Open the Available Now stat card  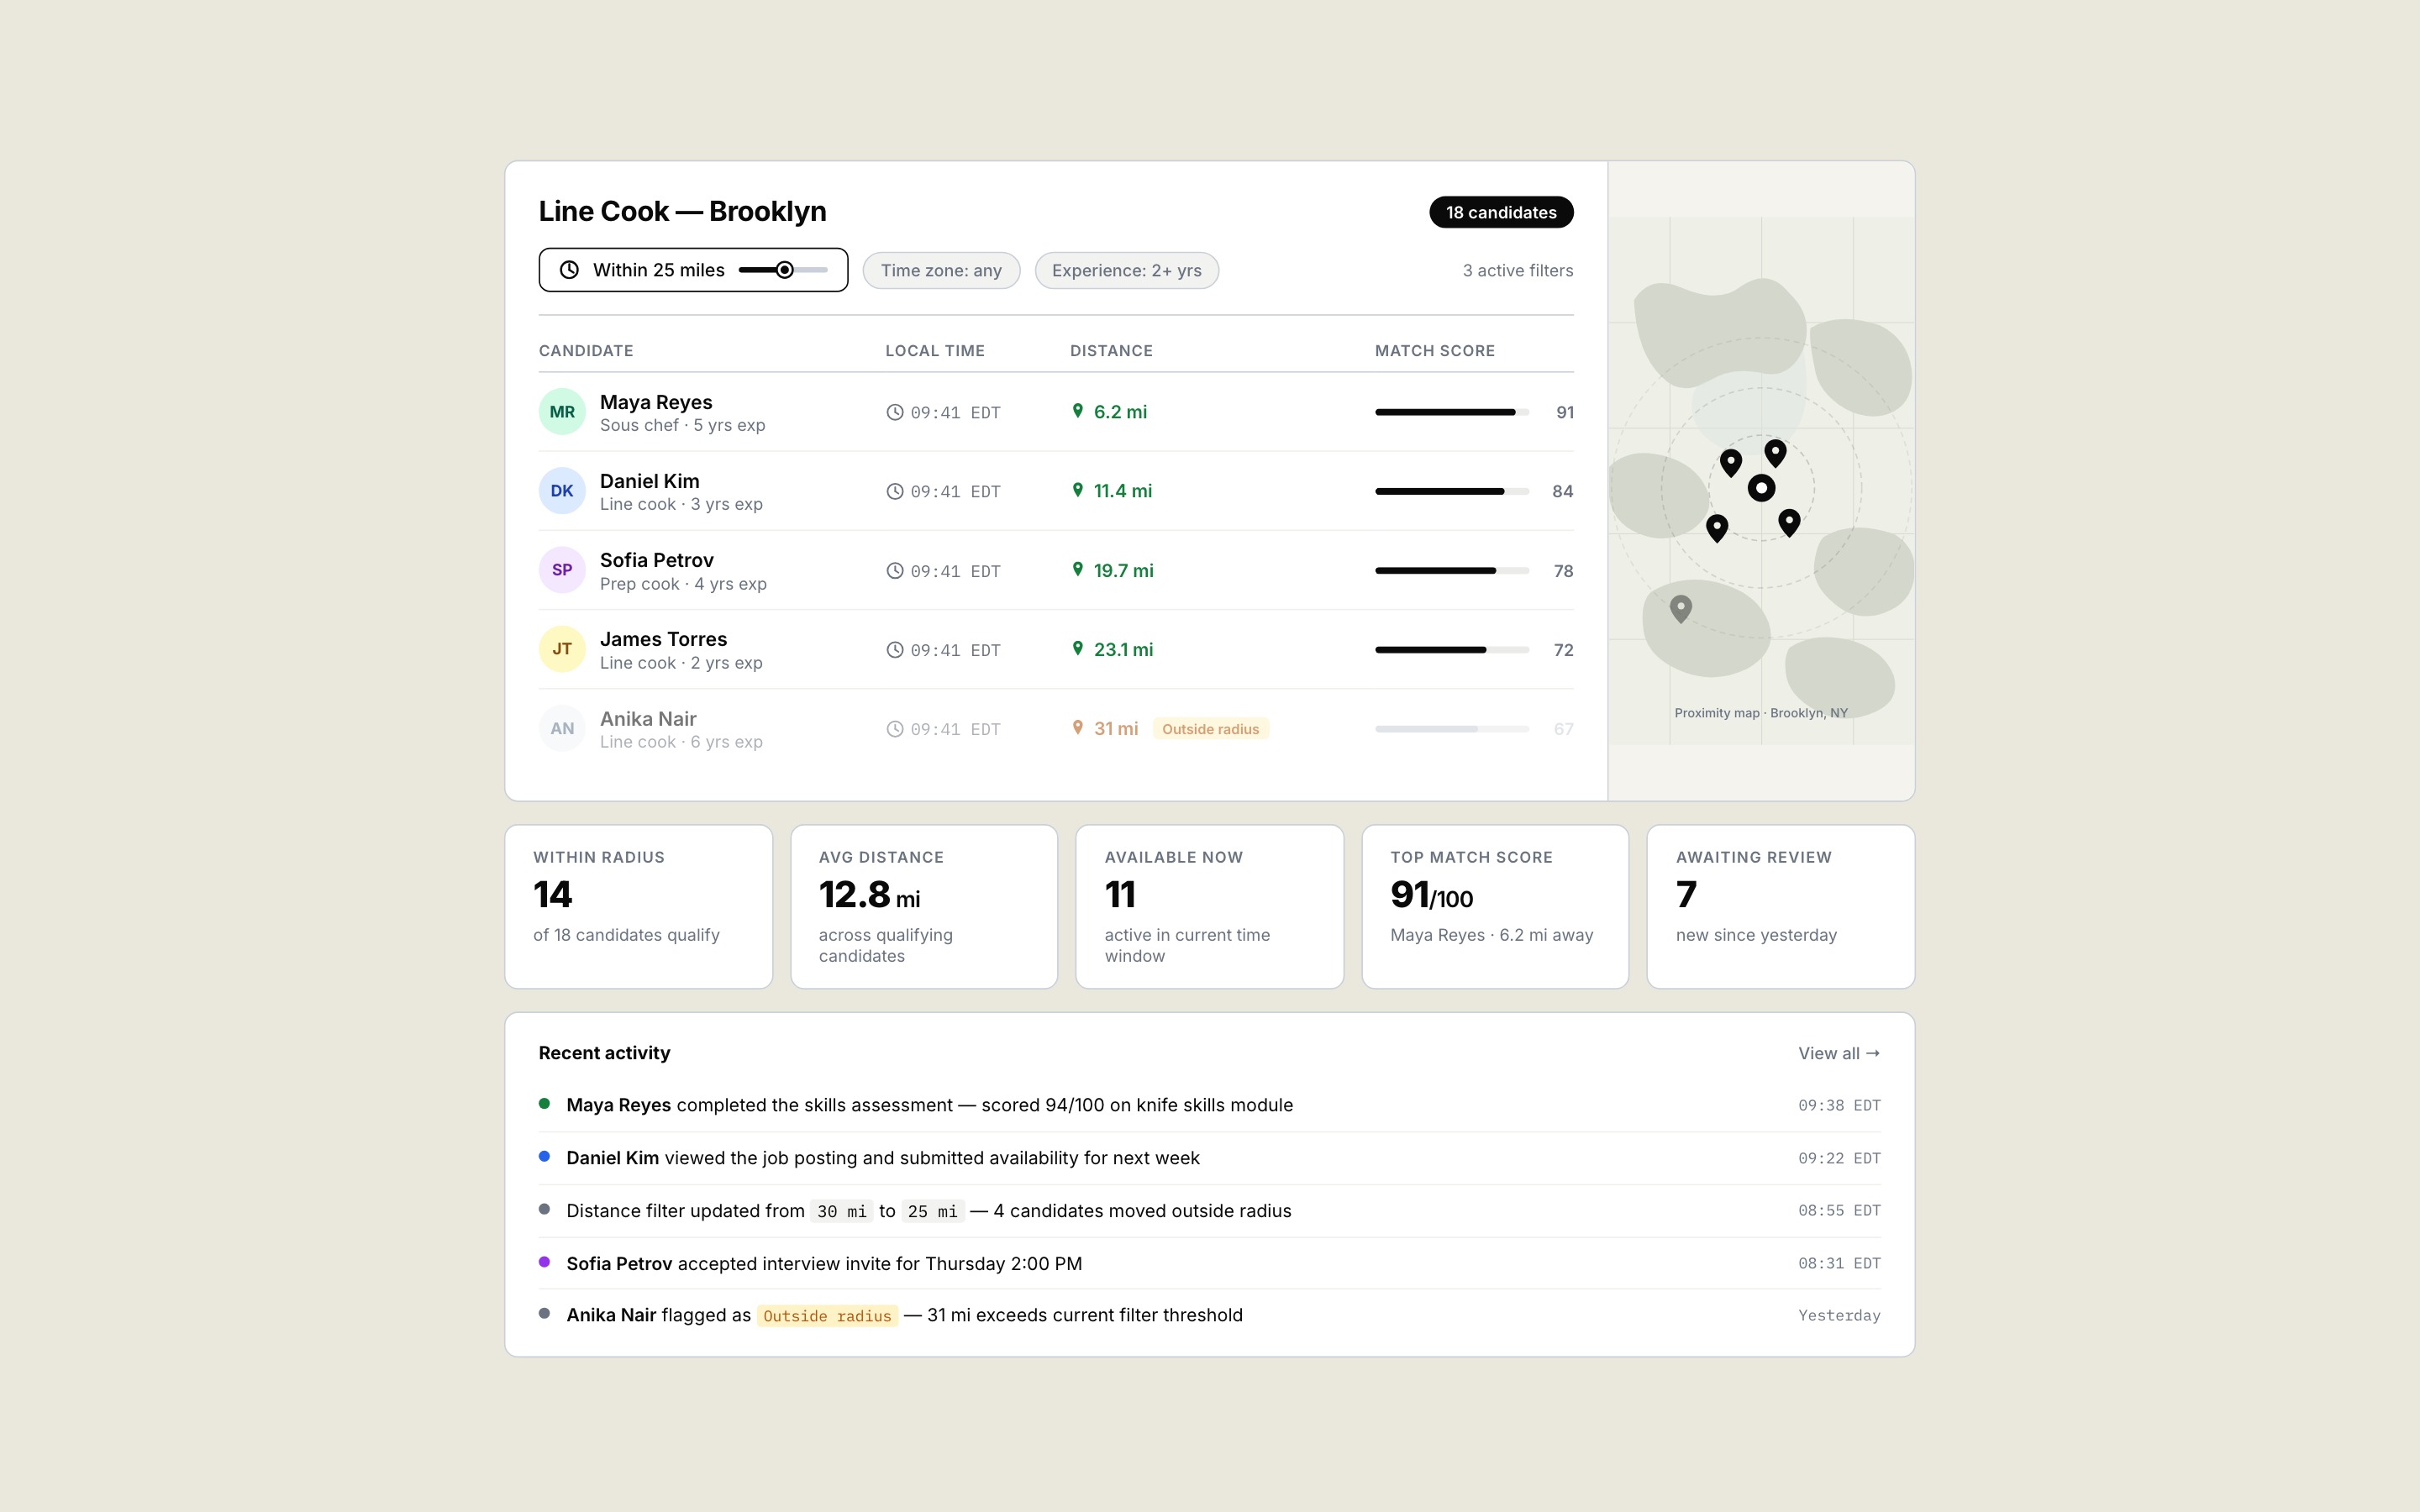pyautogui.click(x=1210, y=907)
